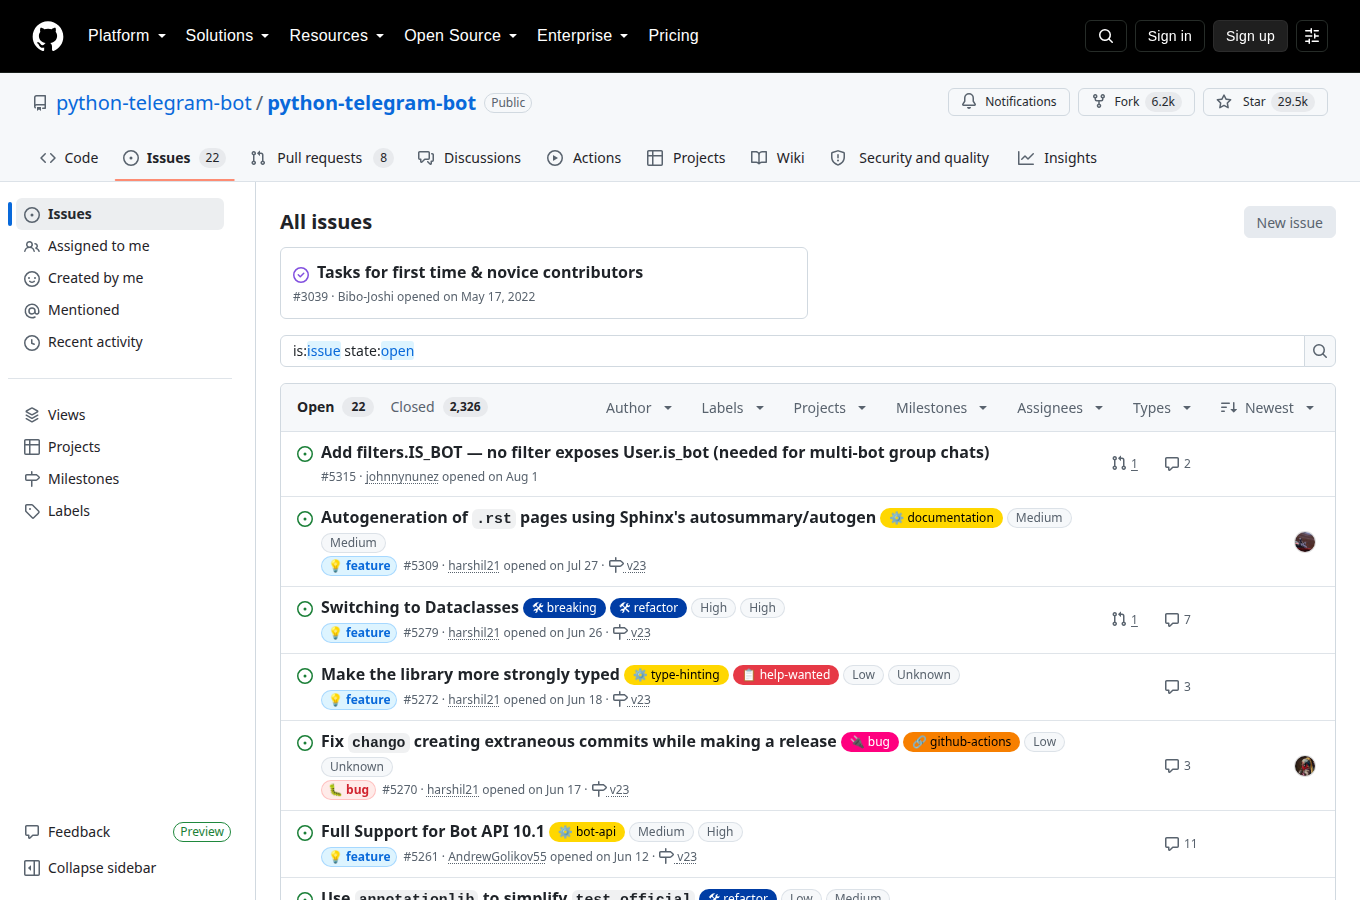Expand the Open Source menu
This screenshot has height=900, width=1360.
pos(461,36)
